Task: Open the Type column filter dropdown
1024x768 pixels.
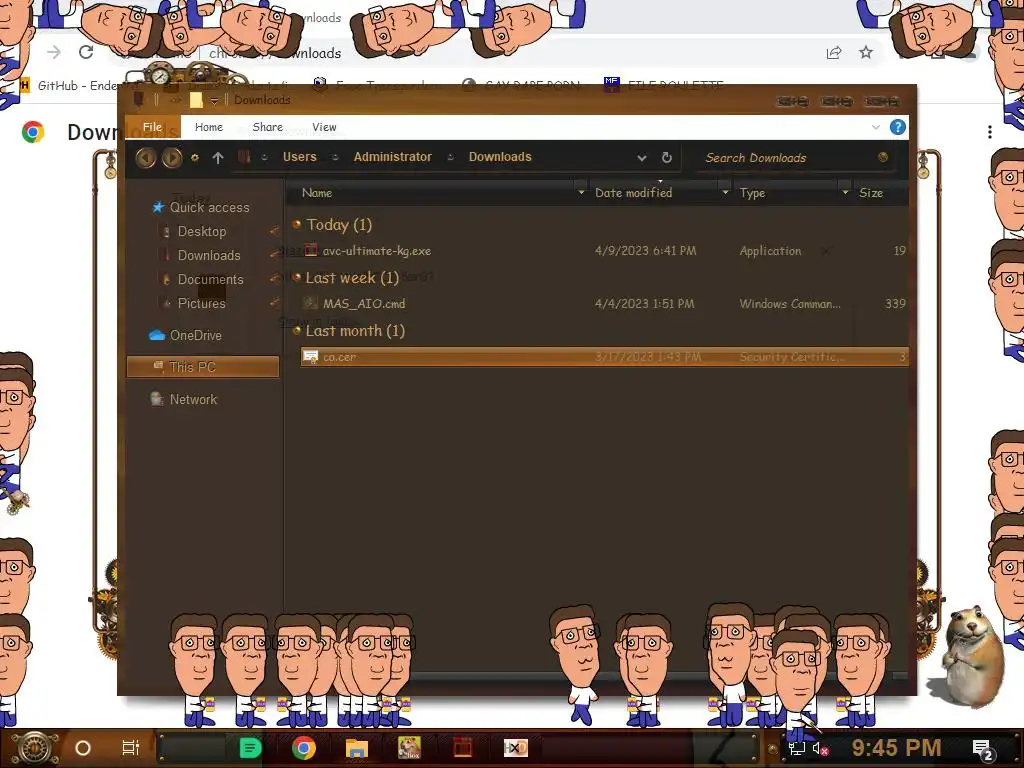Action: click(845, 193)
